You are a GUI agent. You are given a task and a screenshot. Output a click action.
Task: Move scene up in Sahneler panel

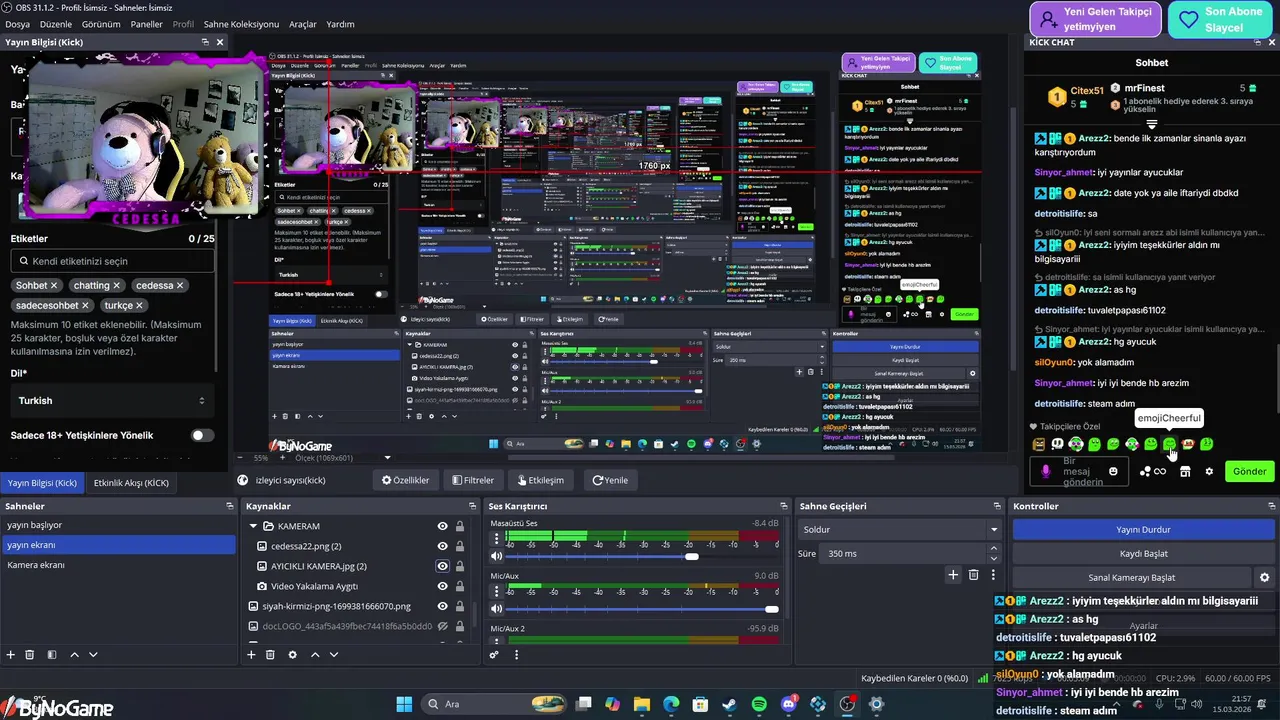(x=74, y=655)
